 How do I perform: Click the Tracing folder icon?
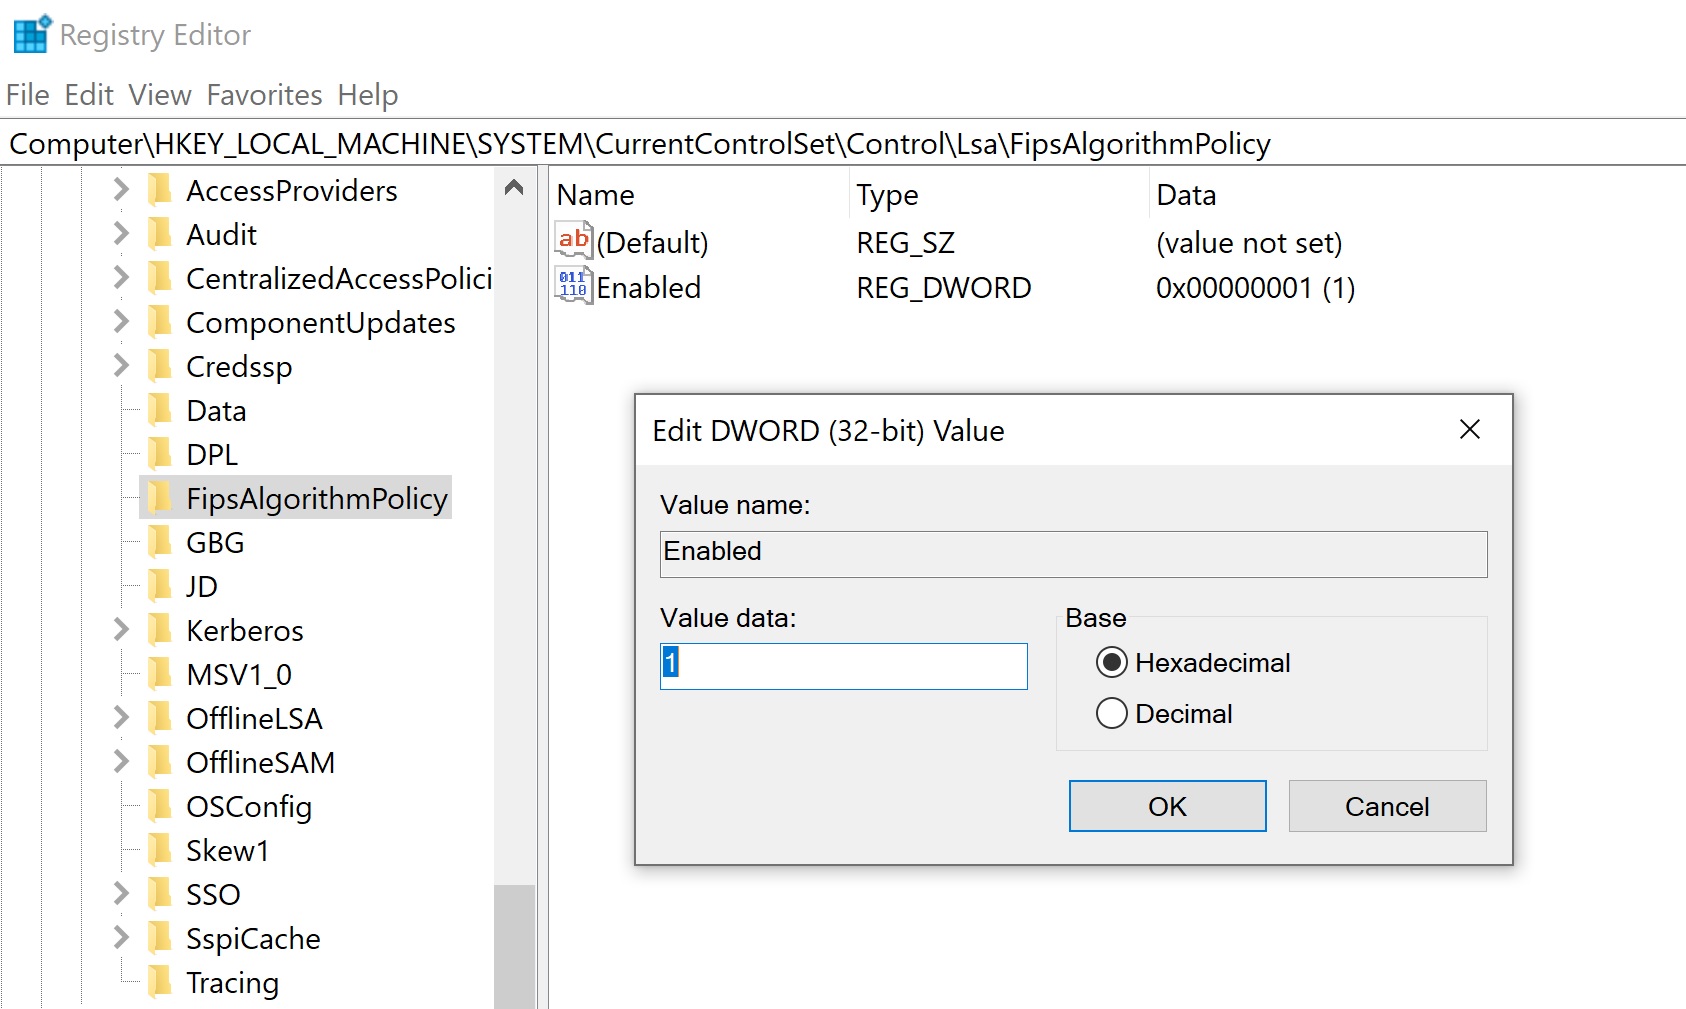point(162,982)
